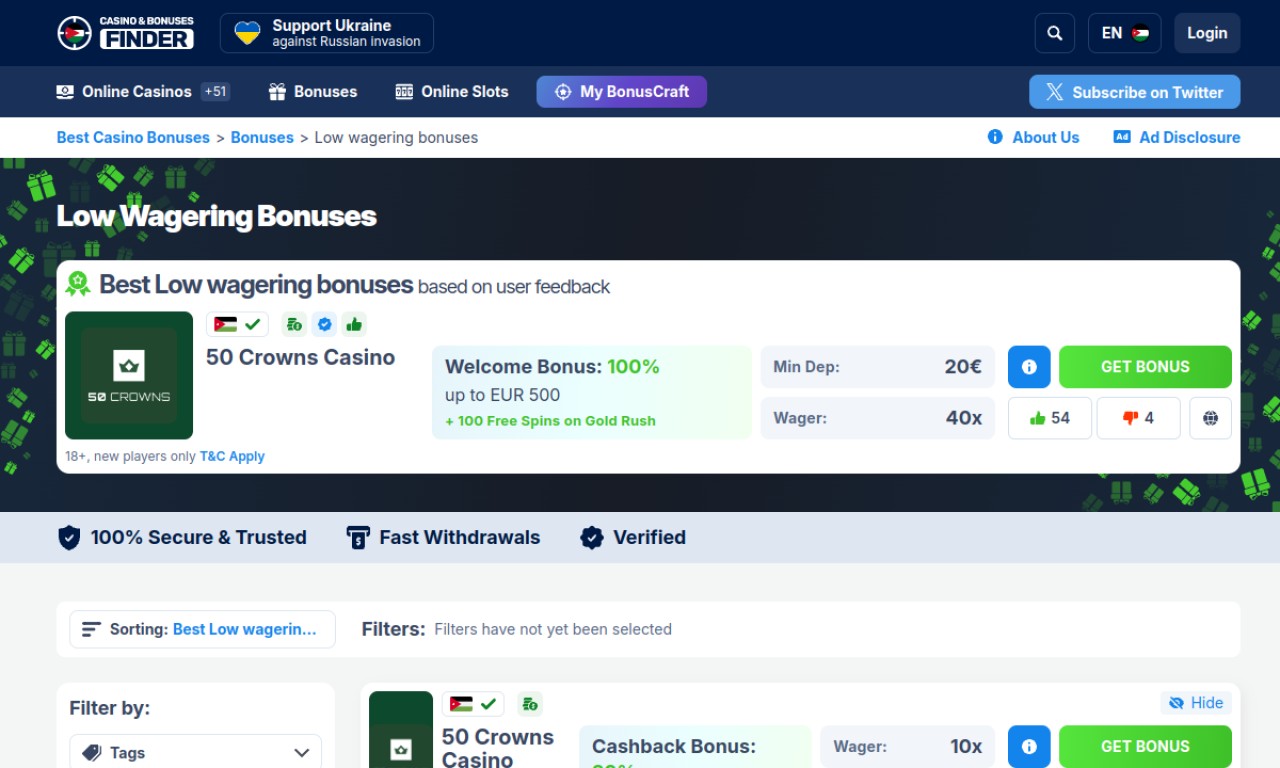
Task: Click the globe icon button on the Welcome Bonus card
Action: pyautogui.click(x=1211, y=418)
